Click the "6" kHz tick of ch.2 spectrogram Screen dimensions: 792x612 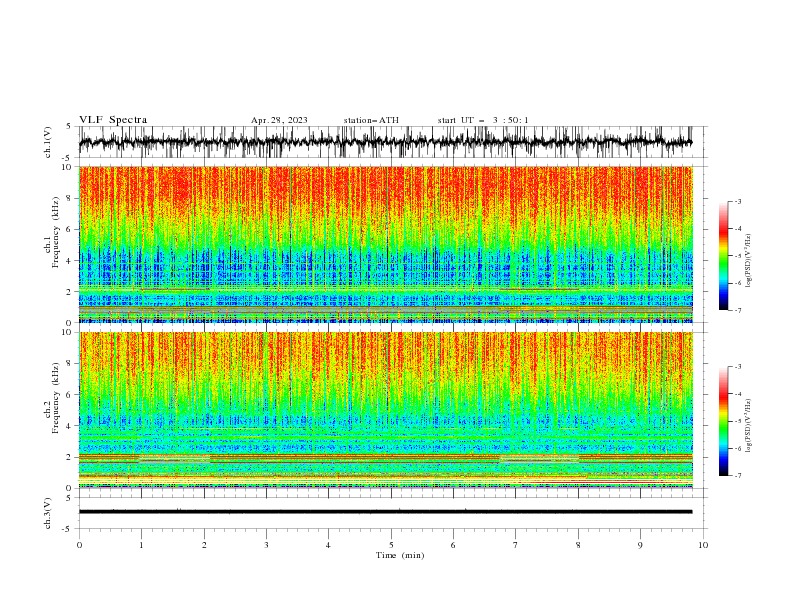tap(69, 394)
